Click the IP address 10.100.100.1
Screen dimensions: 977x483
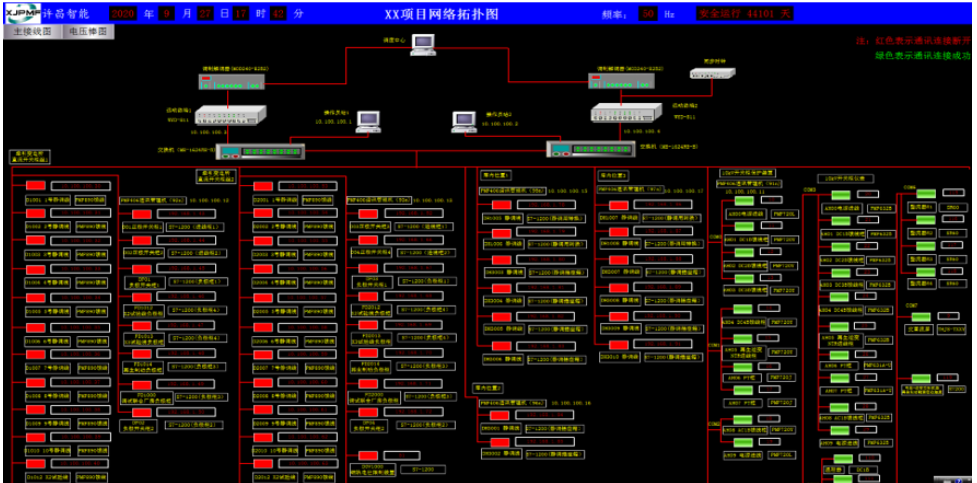click(333, 122)
